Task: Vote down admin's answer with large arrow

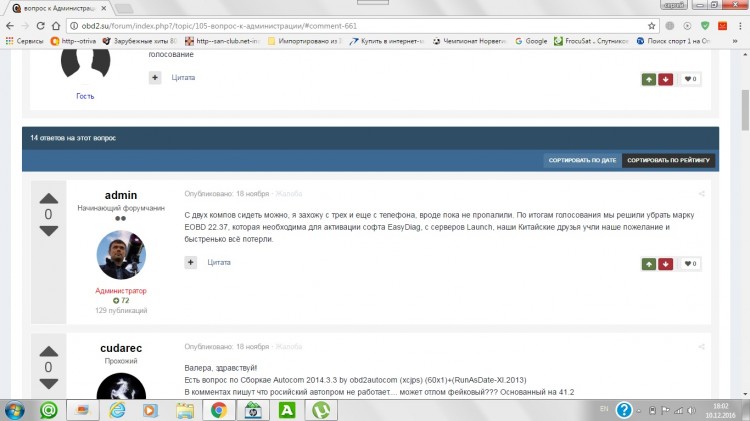Action: pos(48,231)
